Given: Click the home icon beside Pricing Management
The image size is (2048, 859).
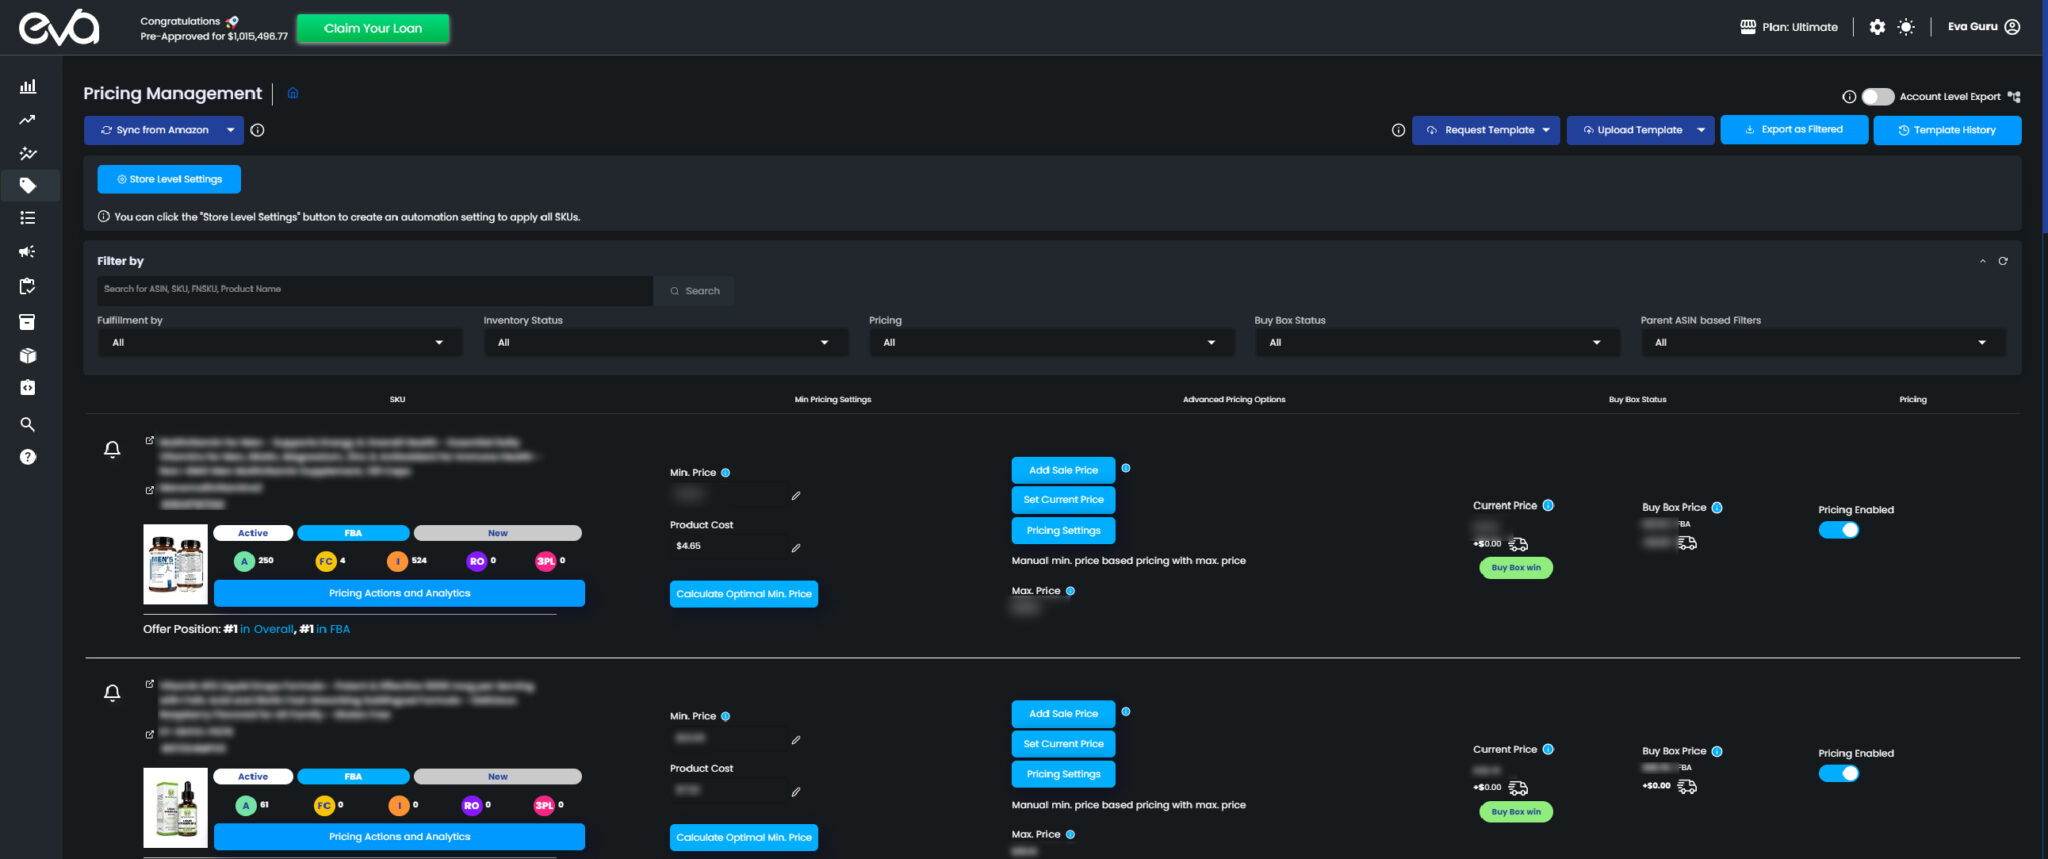Looking at the screenshot, I should point(293,93).
